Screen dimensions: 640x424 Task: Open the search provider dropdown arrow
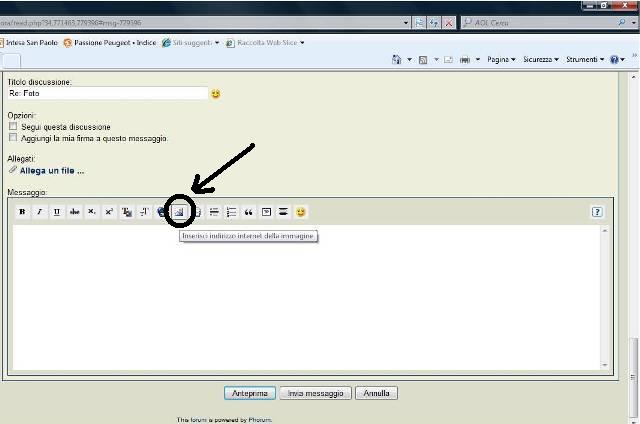click(634, 23)
